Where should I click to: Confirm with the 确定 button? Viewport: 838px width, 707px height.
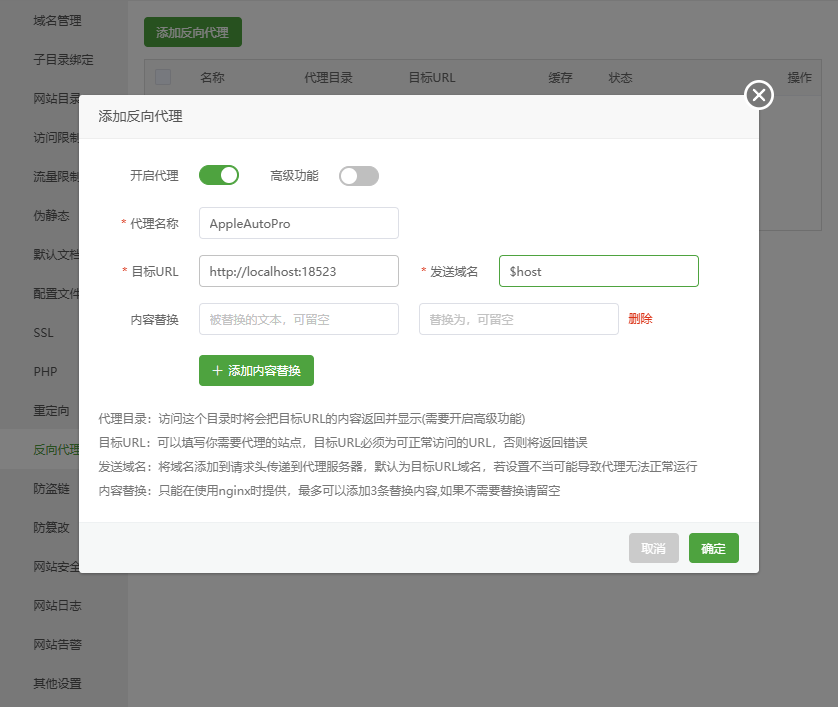713,548
